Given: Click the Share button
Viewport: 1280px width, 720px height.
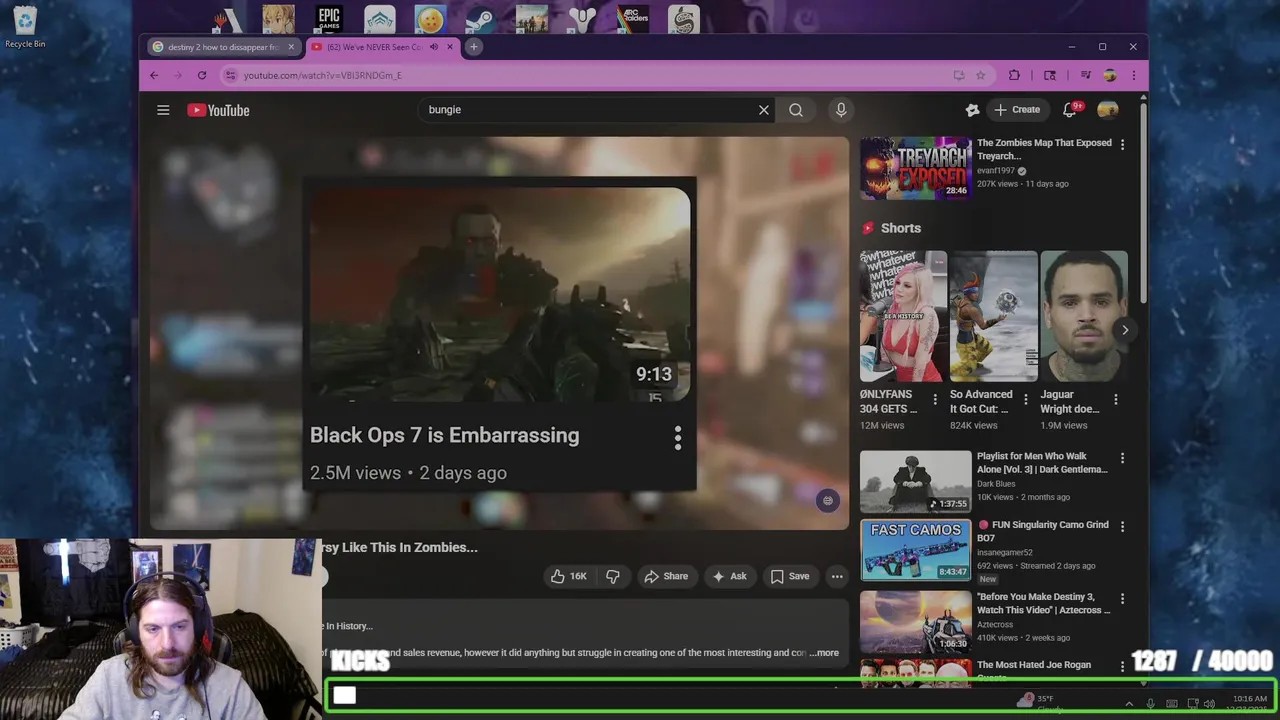Looking at the screenshot, I should [666, 576].
